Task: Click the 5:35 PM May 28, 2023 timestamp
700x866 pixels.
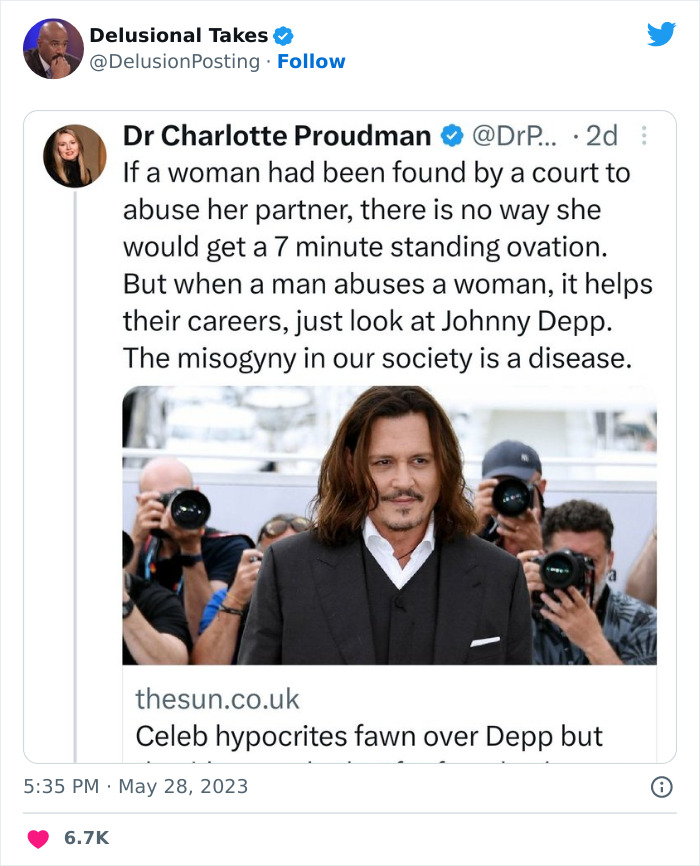Action: pos(135,787)
